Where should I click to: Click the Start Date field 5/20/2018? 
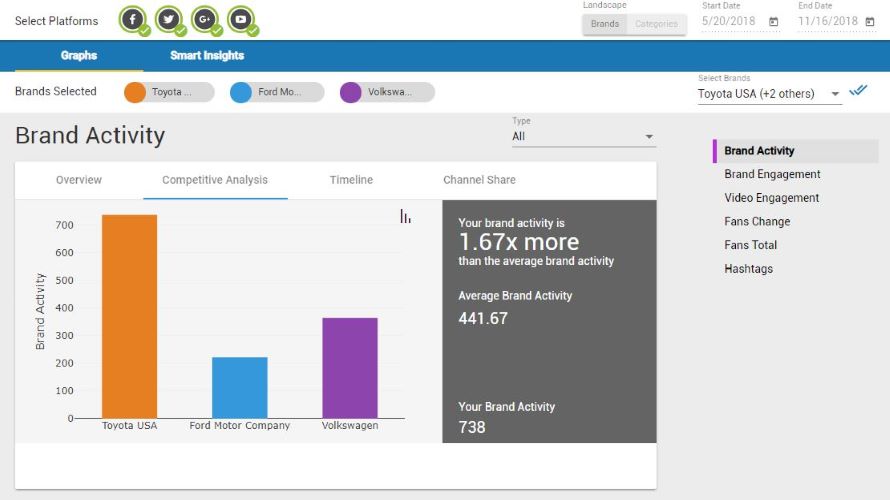pyautogui.click(x=728, y=22)
